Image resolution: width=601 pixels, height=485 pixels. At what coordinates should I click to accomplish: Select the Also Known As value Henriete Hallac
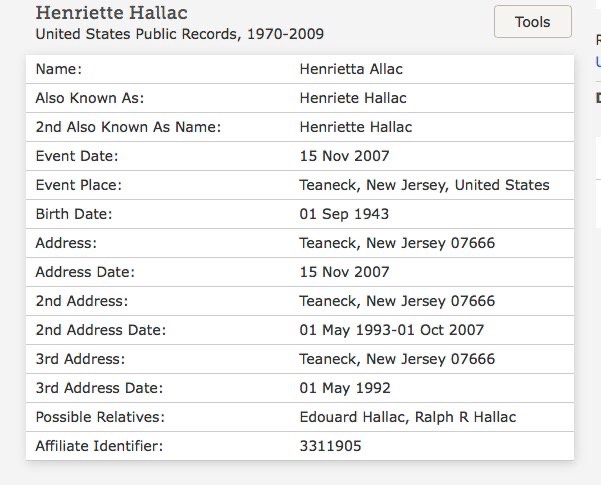(x=353, y=98)
